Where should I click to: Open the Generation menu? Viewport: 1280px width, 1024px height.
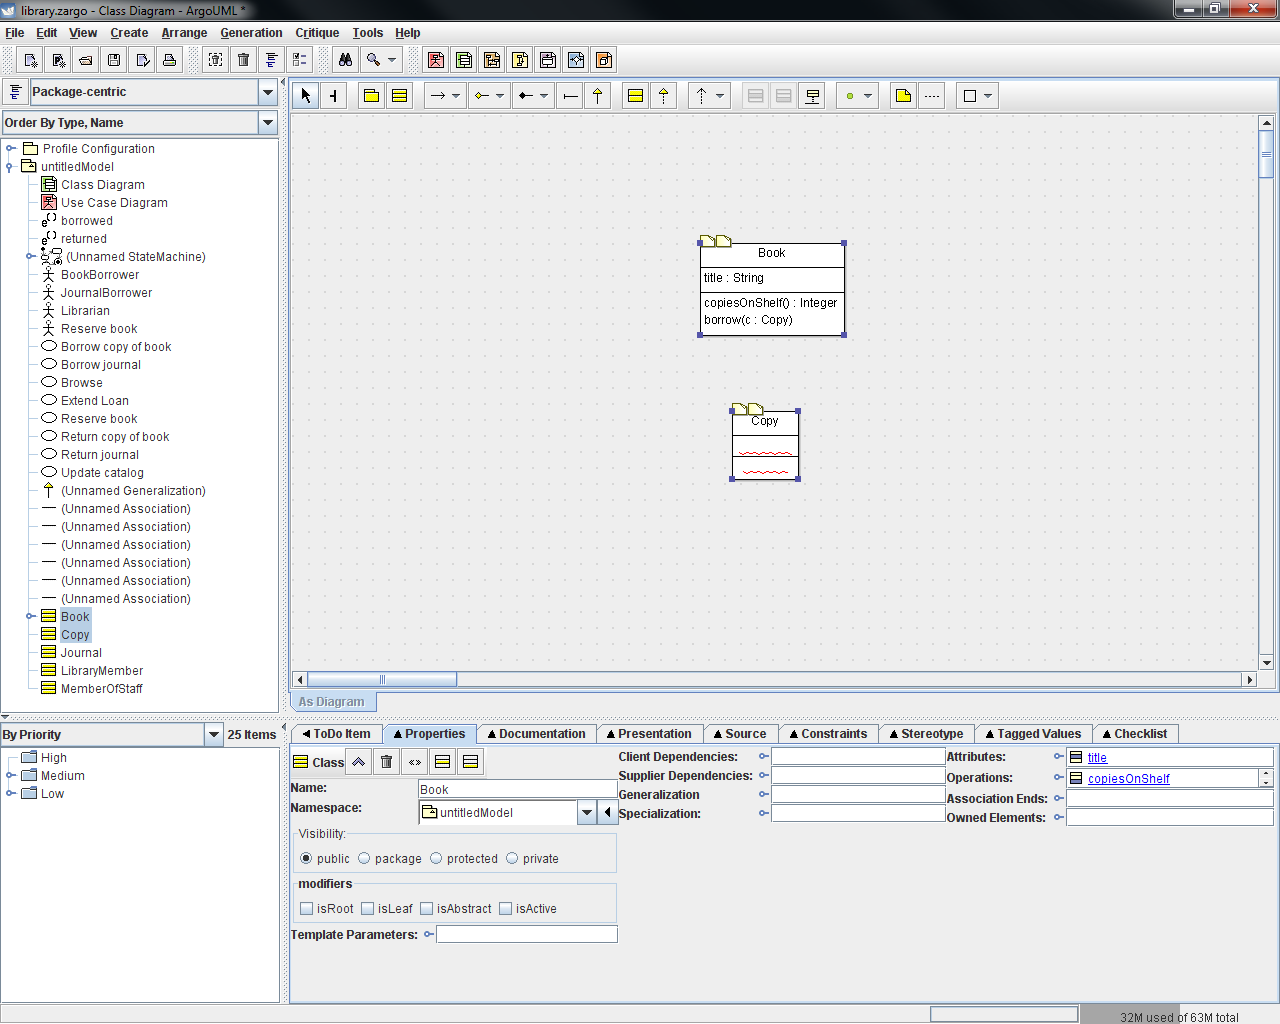pyautogui.click(x=251, y=33)
